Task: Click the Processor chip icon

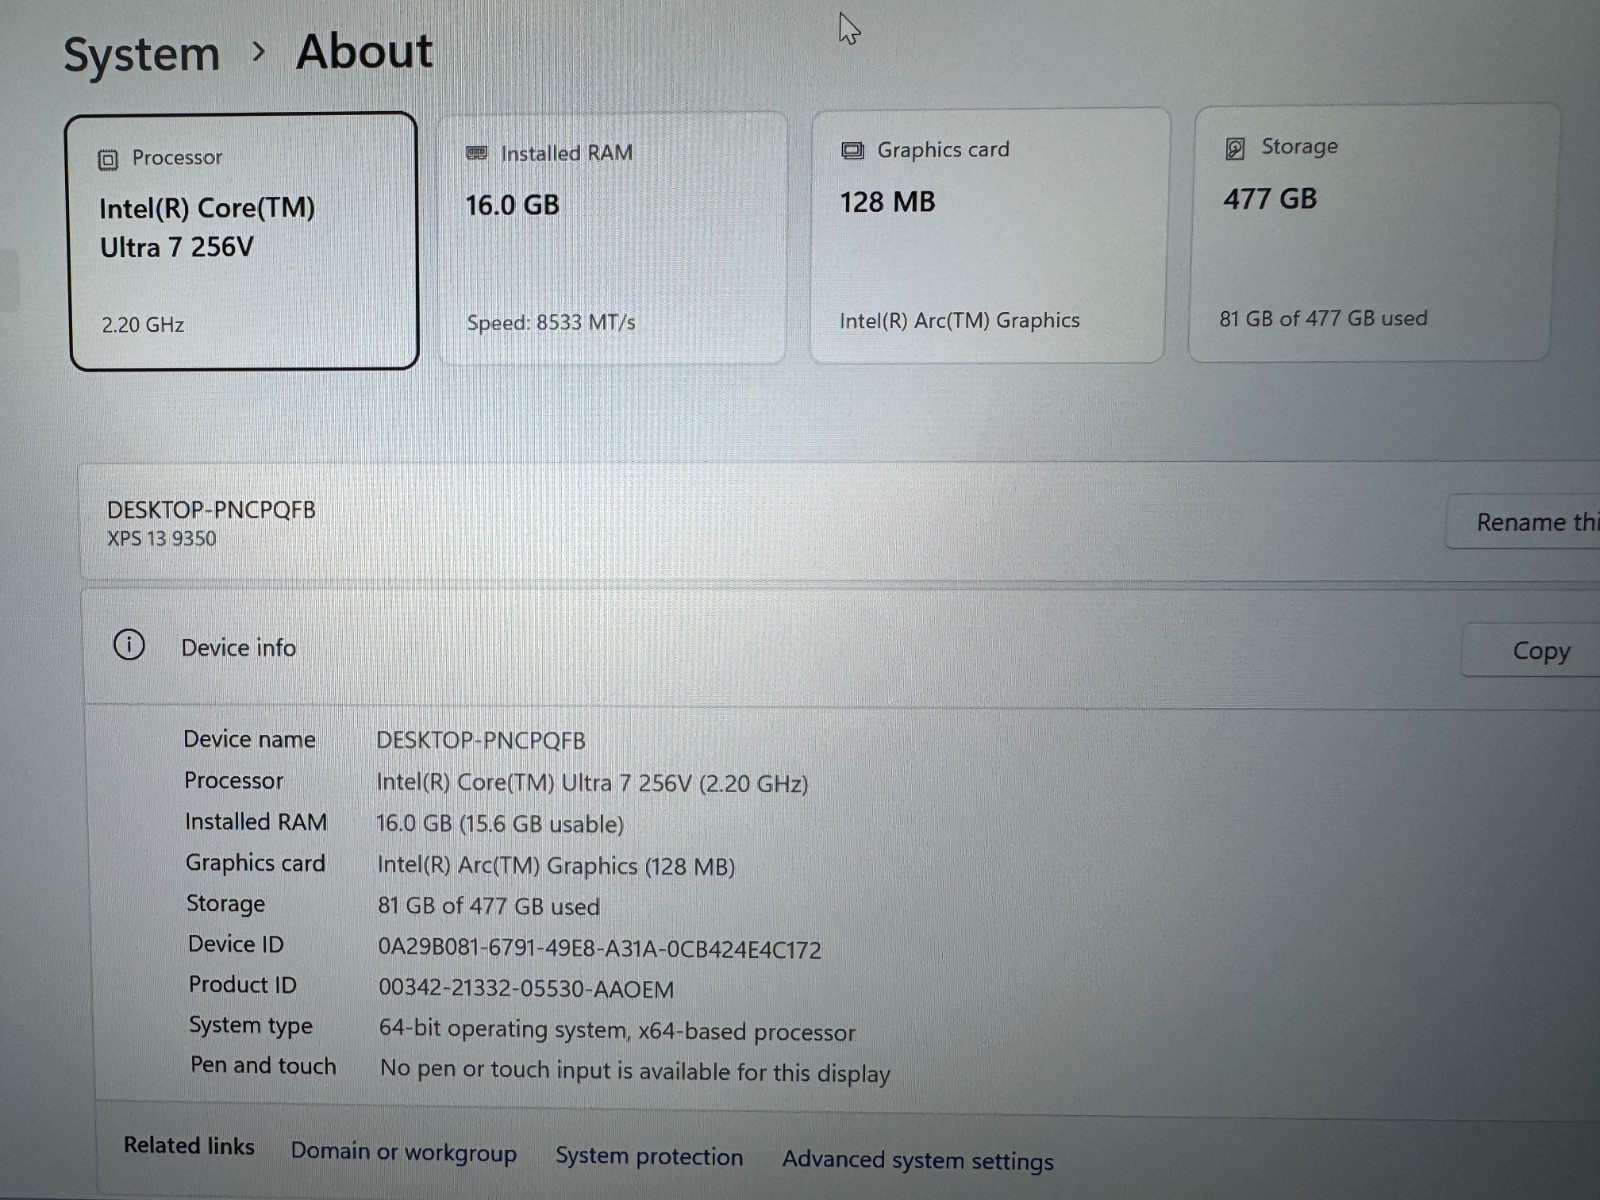Action: [108, 159]
